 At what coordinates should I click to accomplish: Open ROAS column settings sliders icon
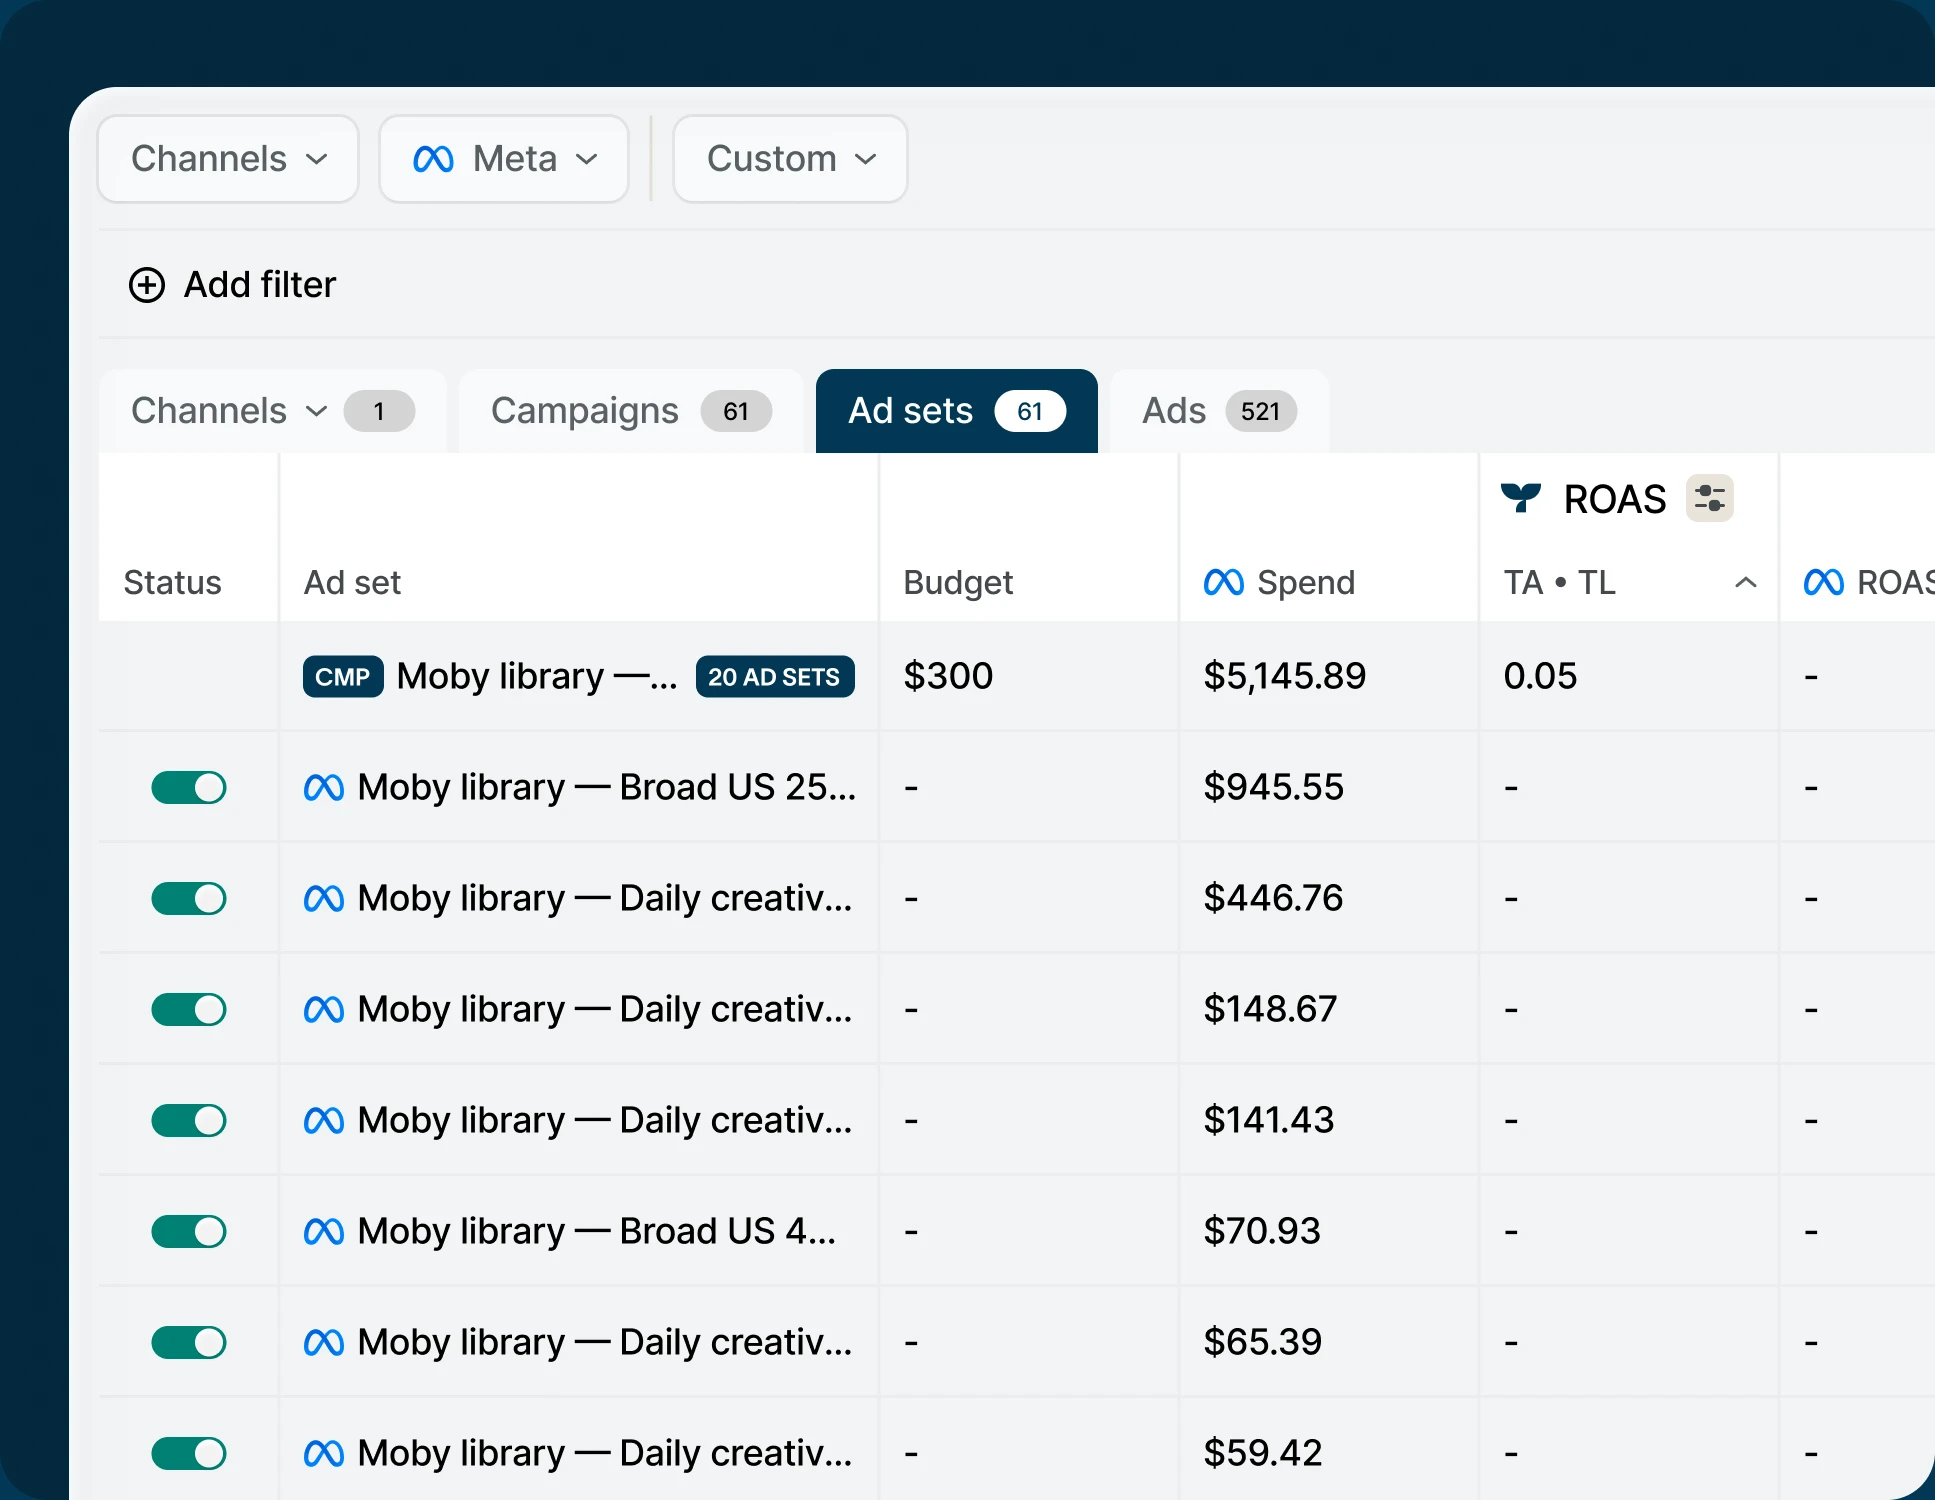(x=1710, y=498)
